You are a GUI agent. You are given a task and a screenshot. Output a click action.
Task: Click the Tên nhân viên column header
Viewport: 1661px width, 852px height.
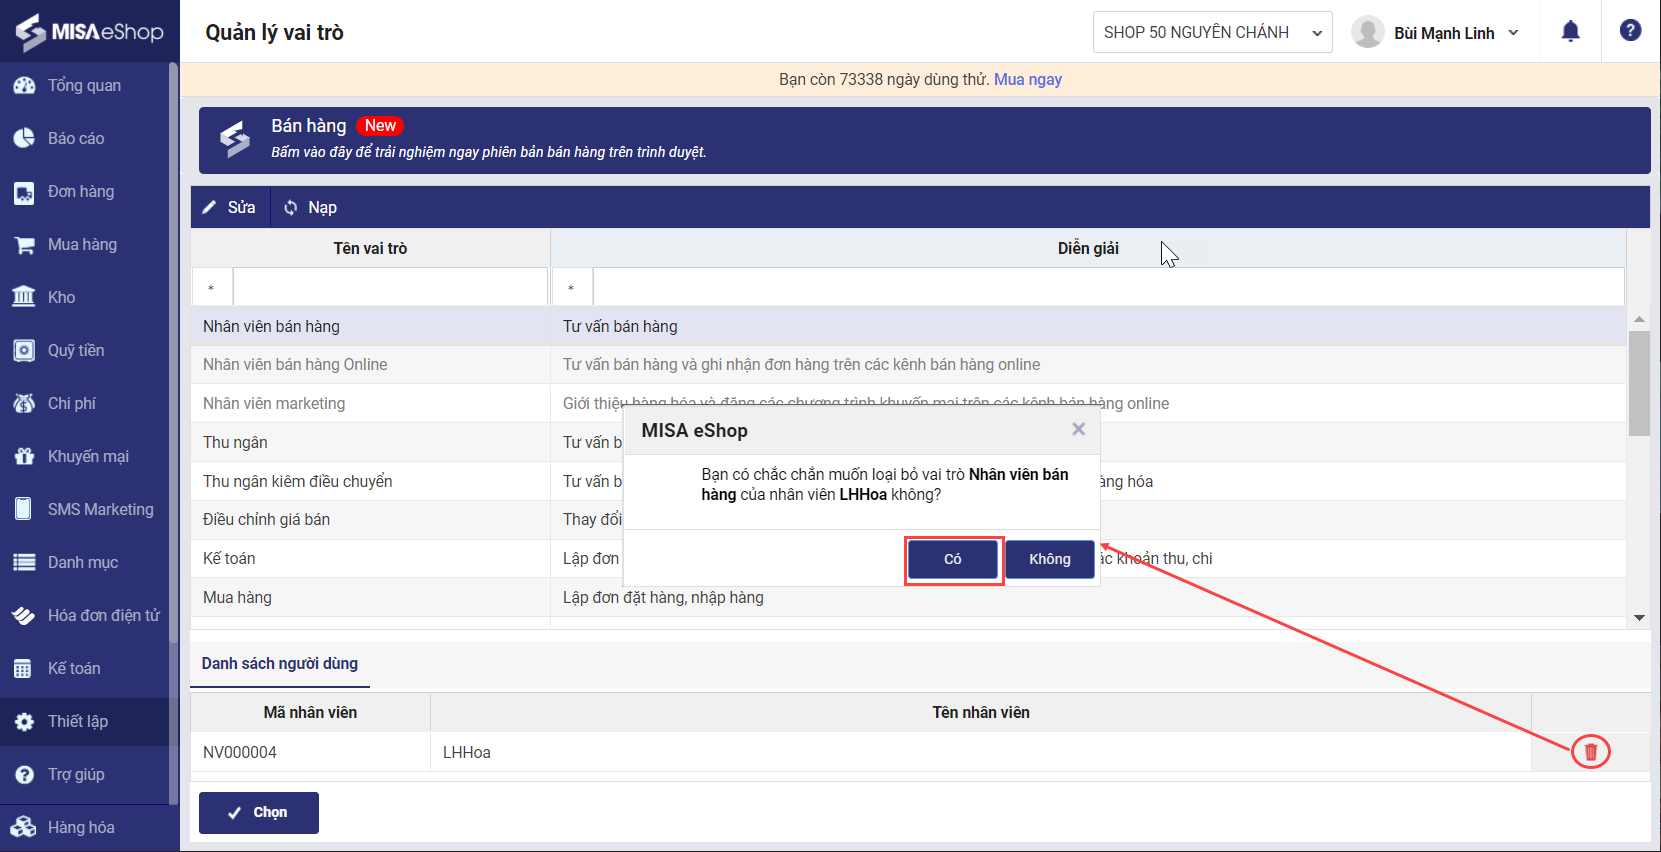pyautogui.click(x=981, y=712)
